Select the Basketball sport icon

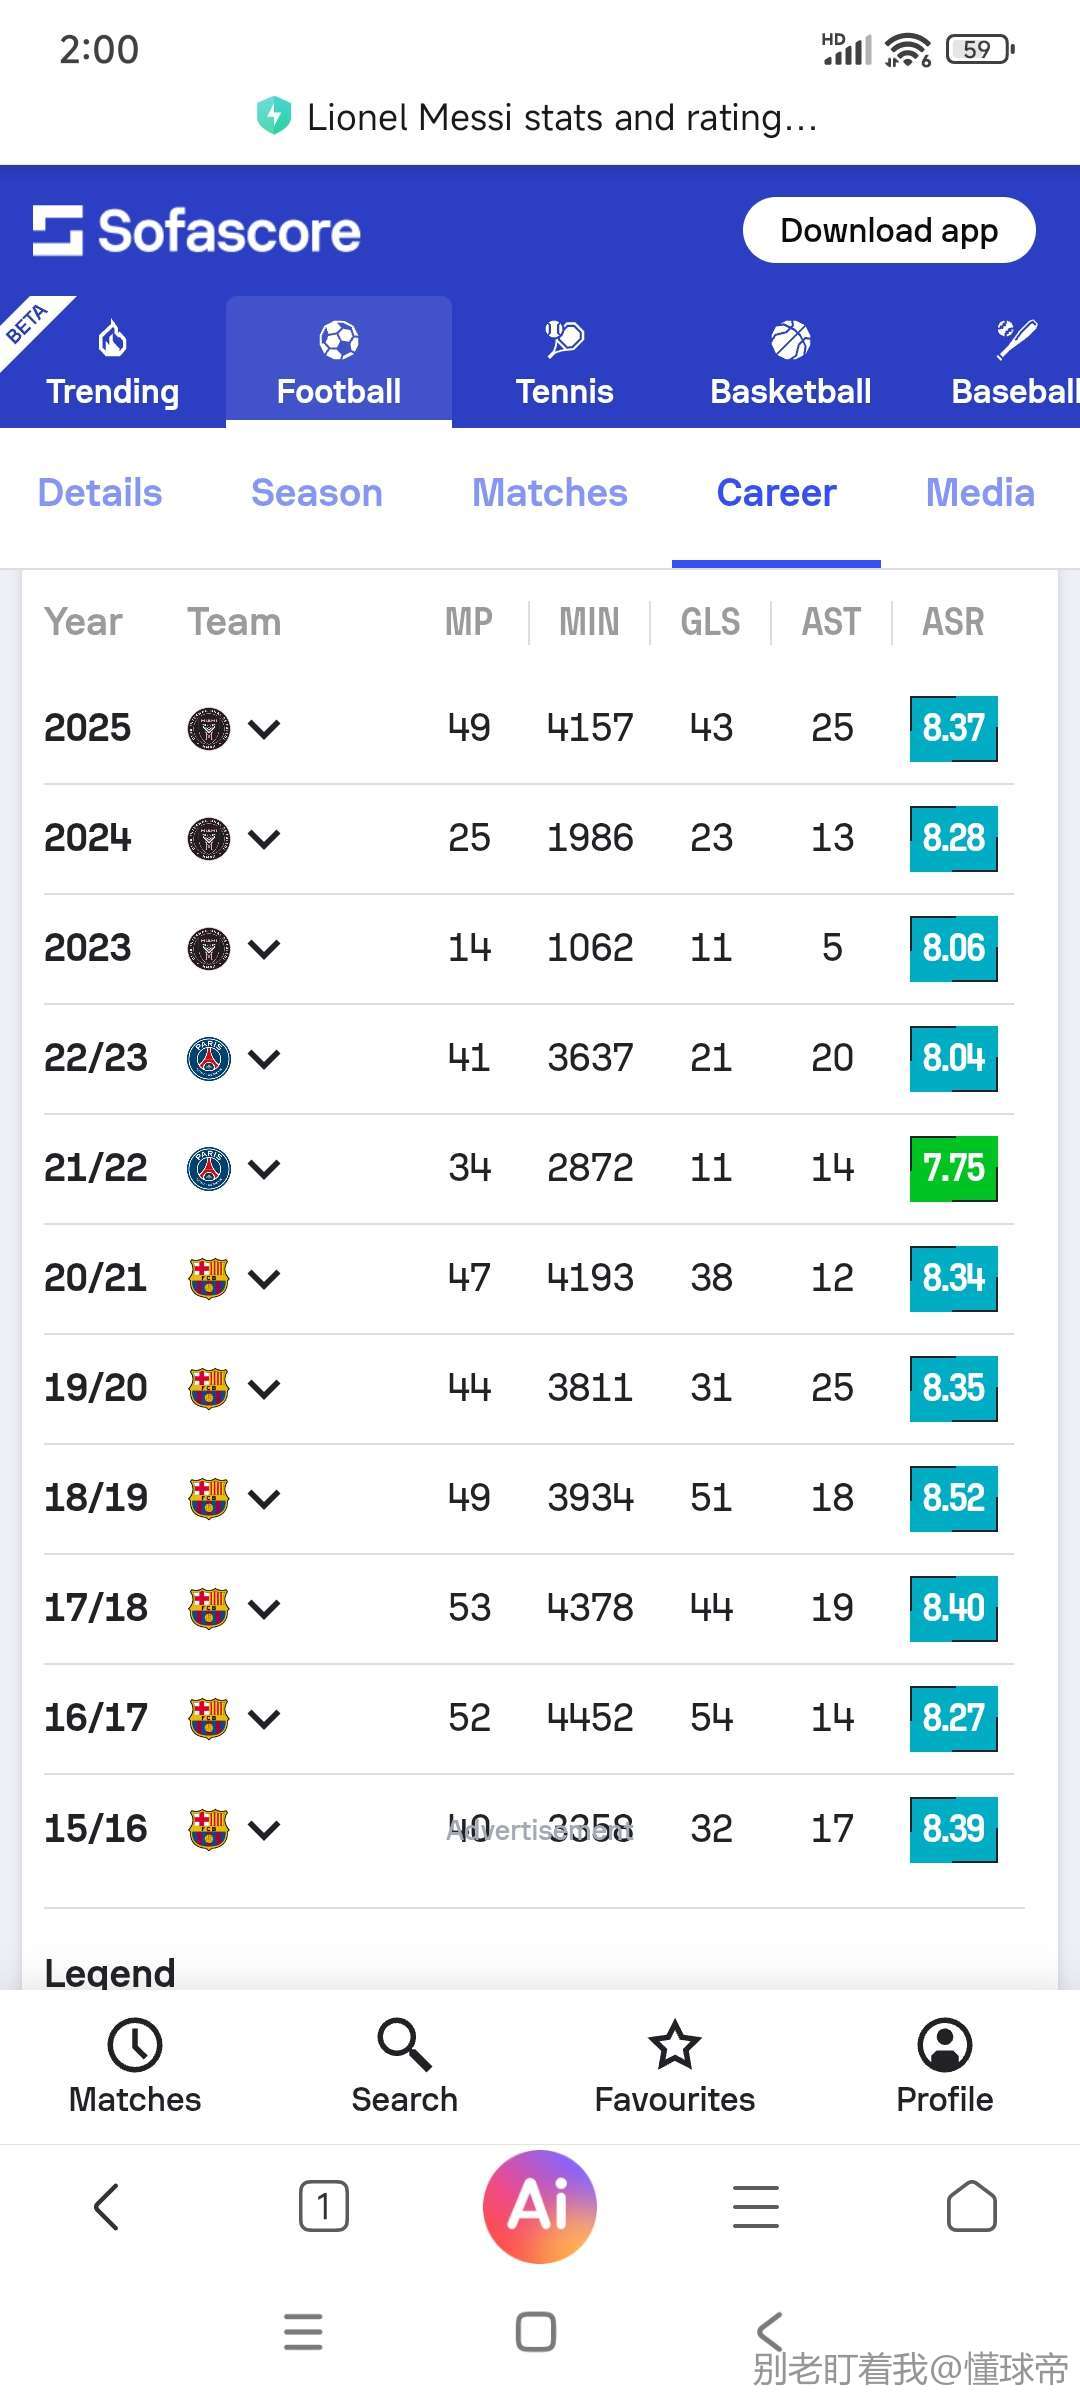coord(790,340)
